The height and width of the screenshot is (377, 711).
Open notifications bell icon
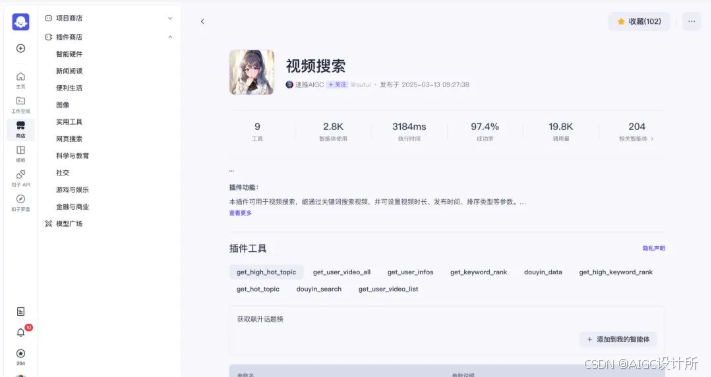click(20, 333)
